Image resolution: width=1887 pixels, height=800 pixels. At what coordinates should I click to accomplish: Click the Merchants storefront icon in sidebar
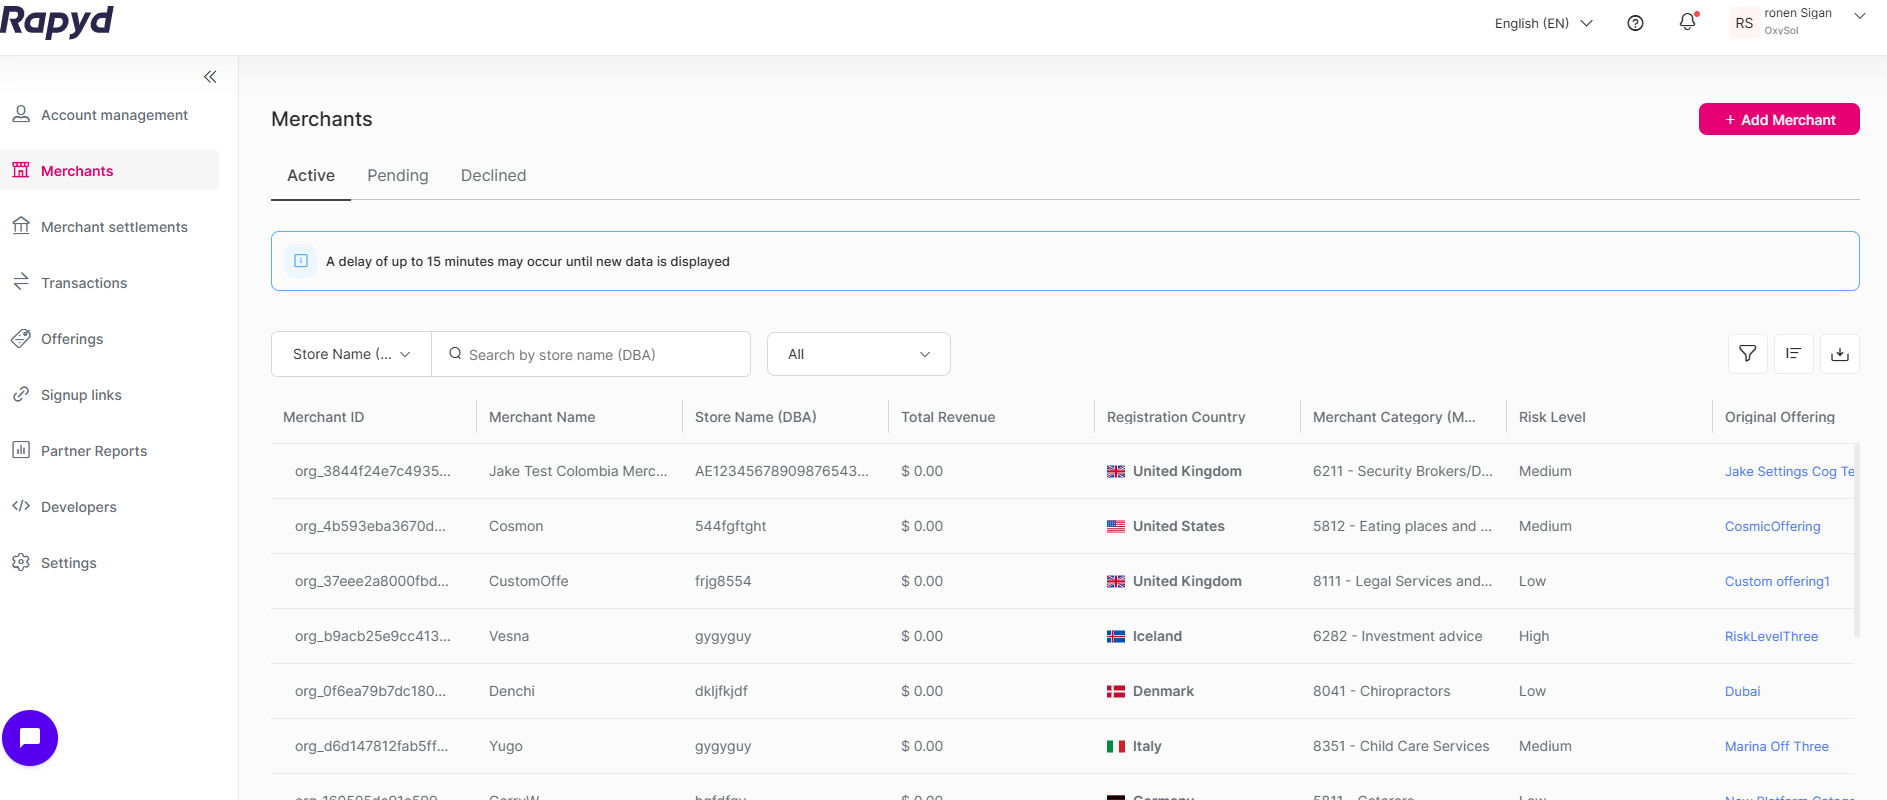click(x=21, y=170)
